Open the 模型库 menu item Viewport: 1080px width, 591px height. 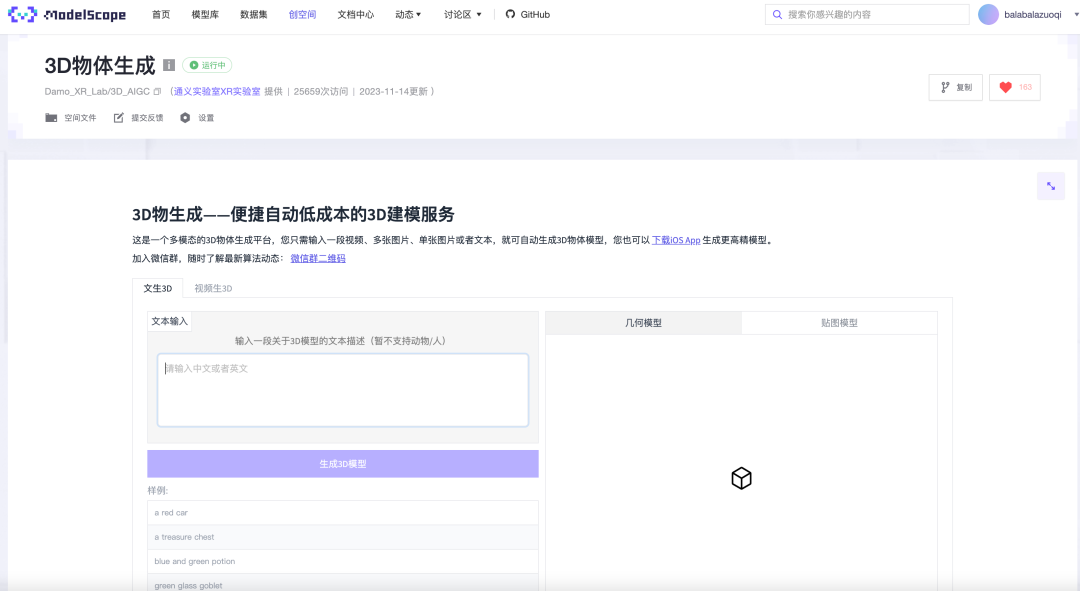(x=205, y=14)
